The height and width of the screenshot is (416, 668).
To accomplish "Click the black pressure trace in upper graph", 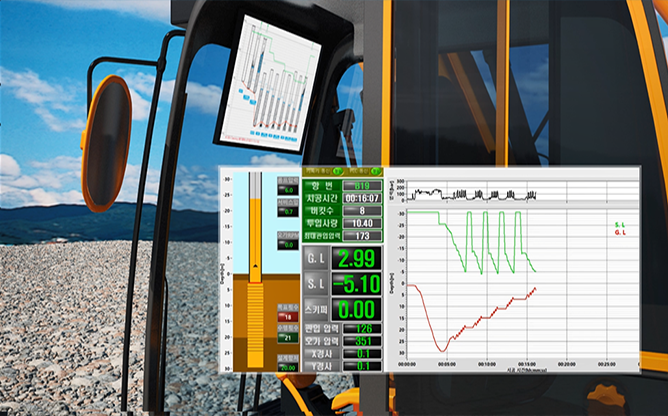I will (471, 195).
